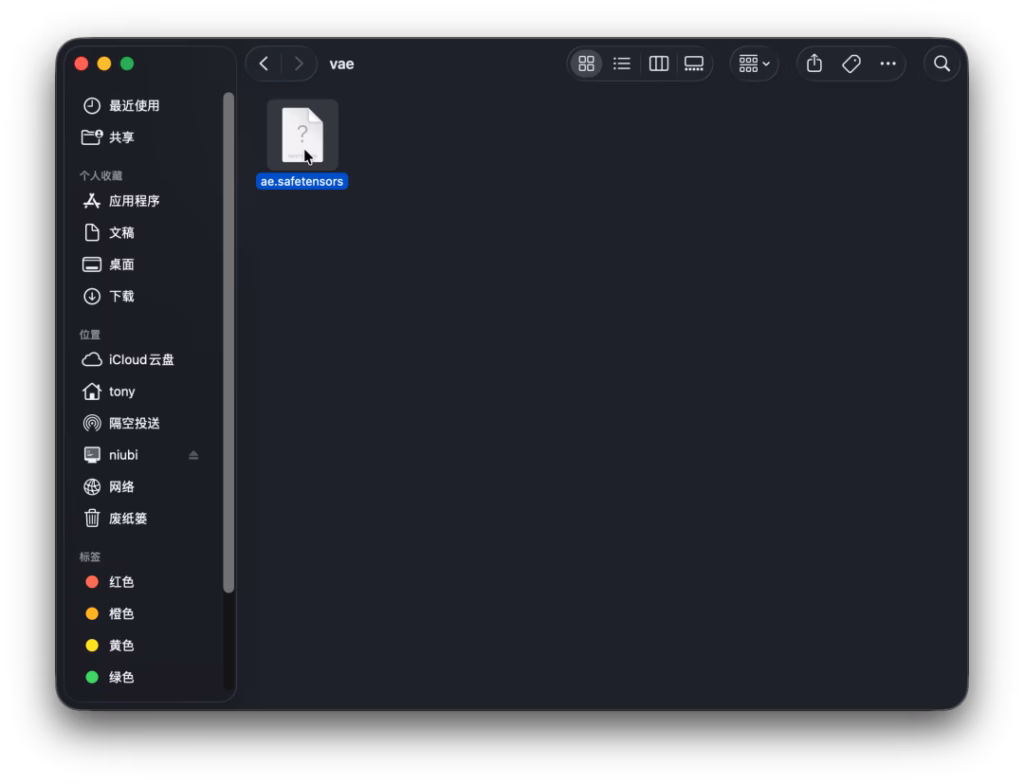This screenshot has height=784, width=1024.
Task: Click the Share icon in toolbar
Action: coord(814,64)
